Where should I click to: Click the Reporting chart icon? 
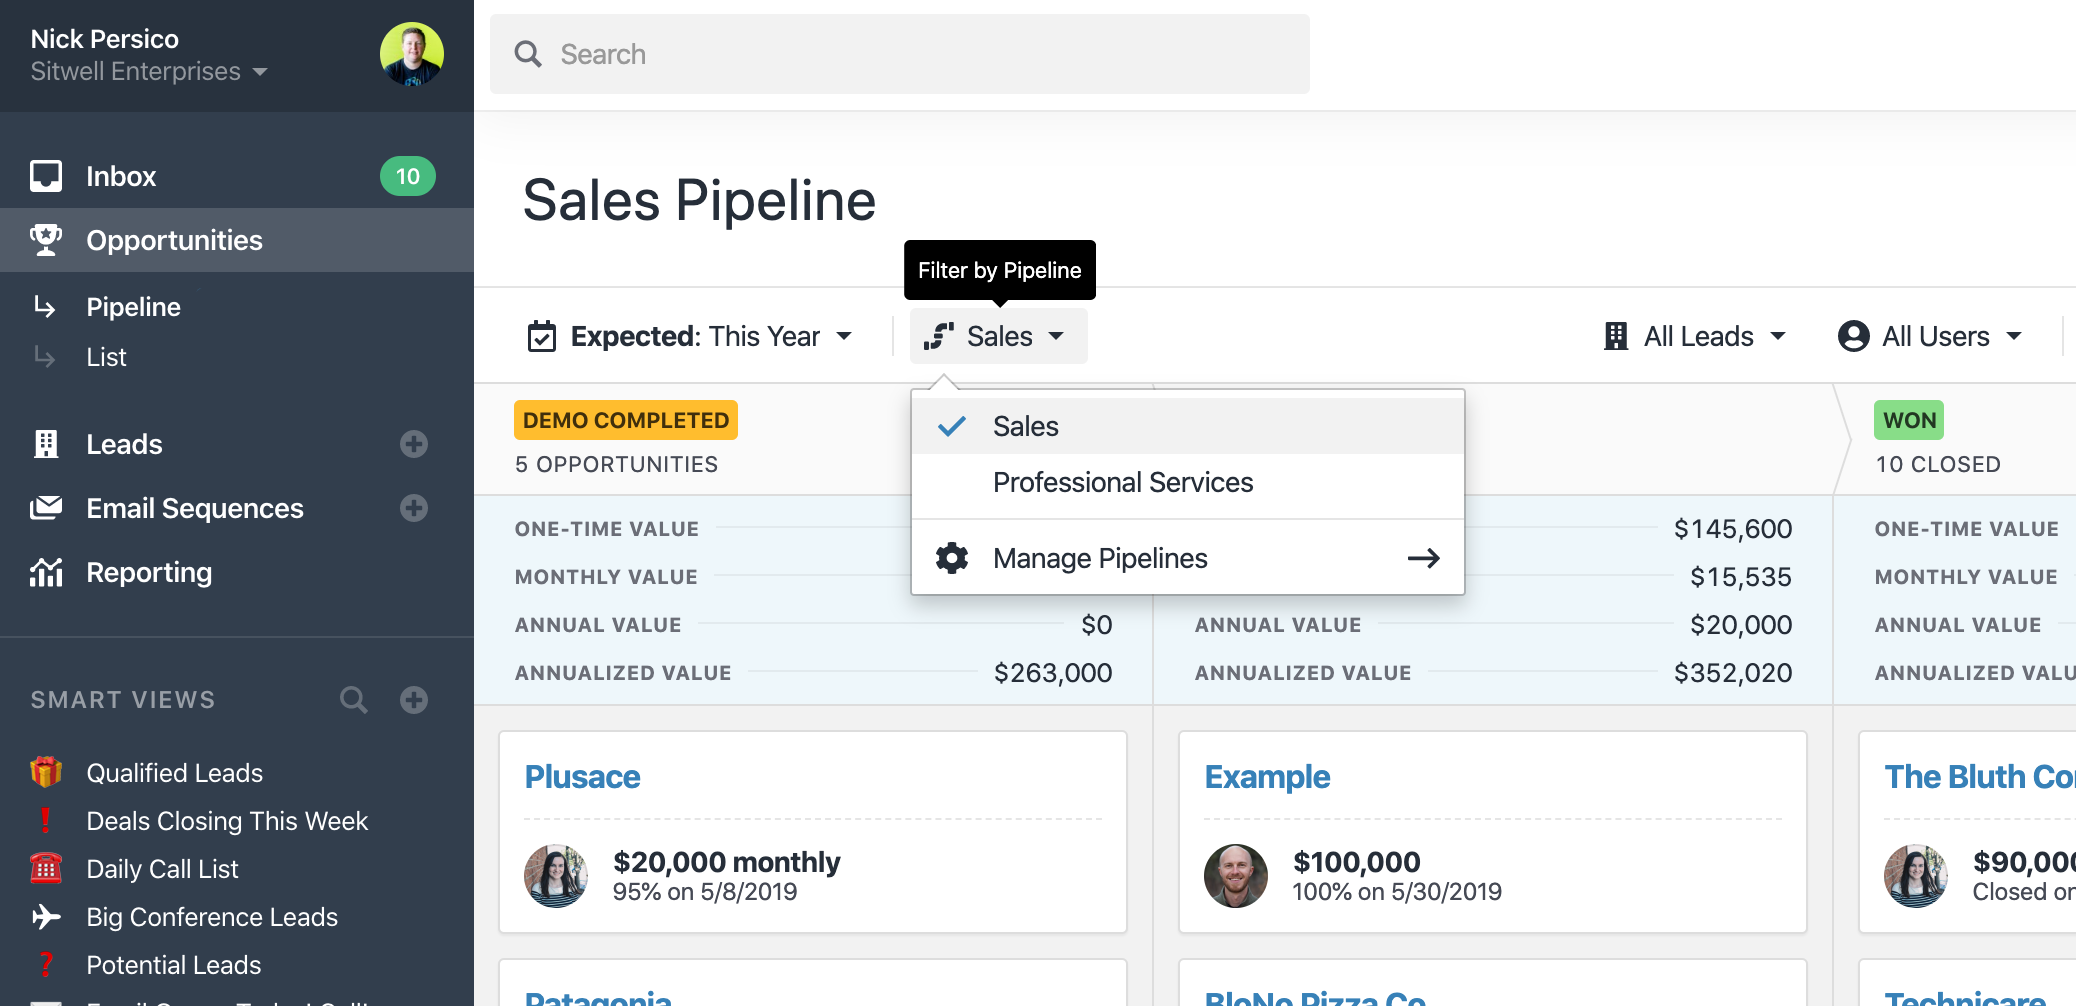tap(46, 572)
